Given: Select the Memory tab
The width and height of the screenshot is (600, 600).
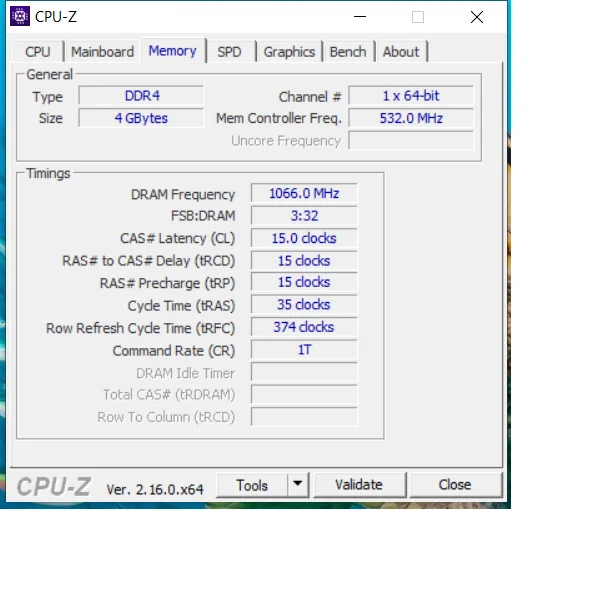Looking at the screenshot, I should (173, 51).
